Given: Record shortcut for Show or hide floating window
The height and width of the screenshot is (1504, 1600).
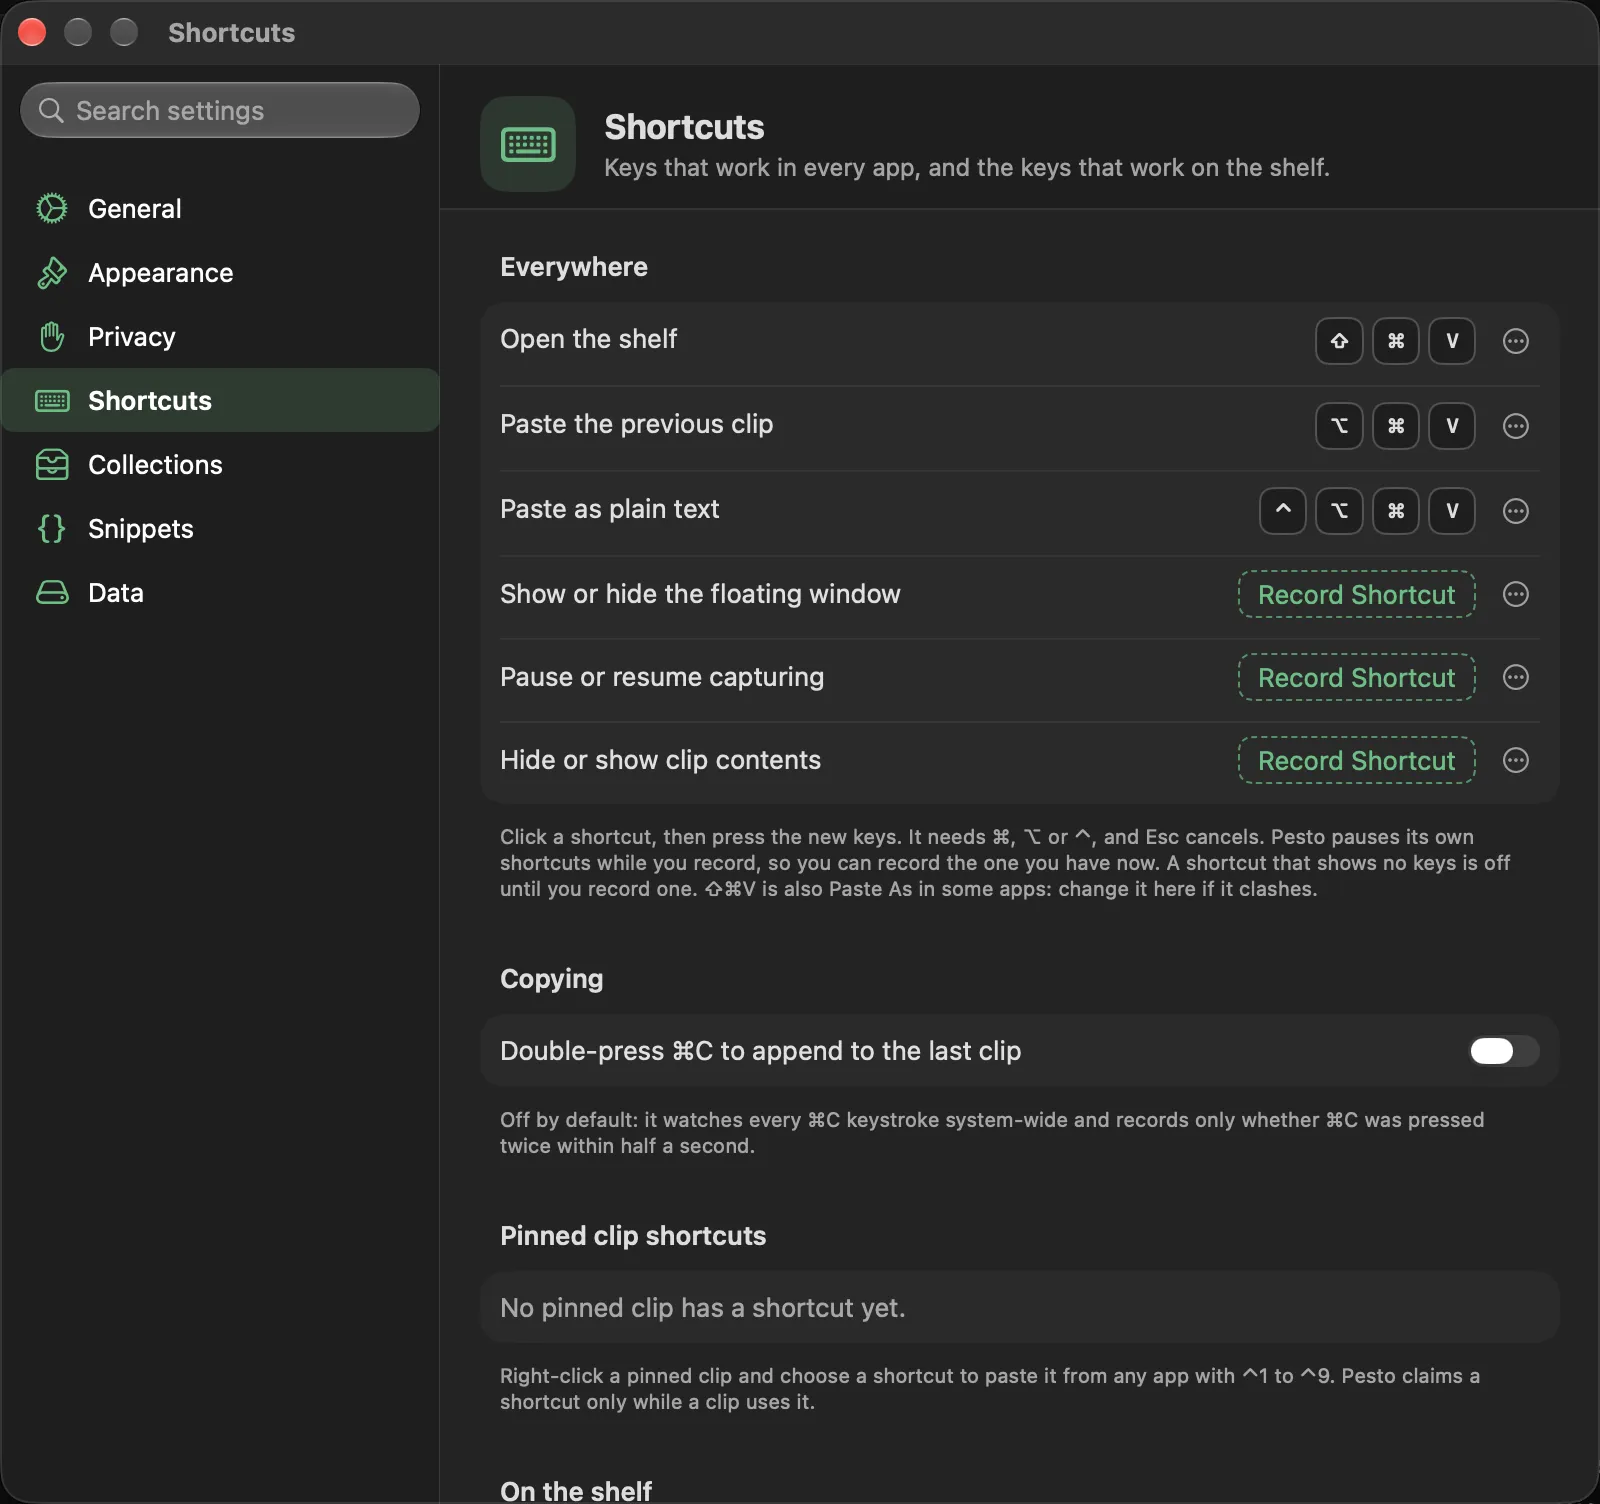Looking at the screenshot, I should pyautogui.click(x=1356, y=594).
